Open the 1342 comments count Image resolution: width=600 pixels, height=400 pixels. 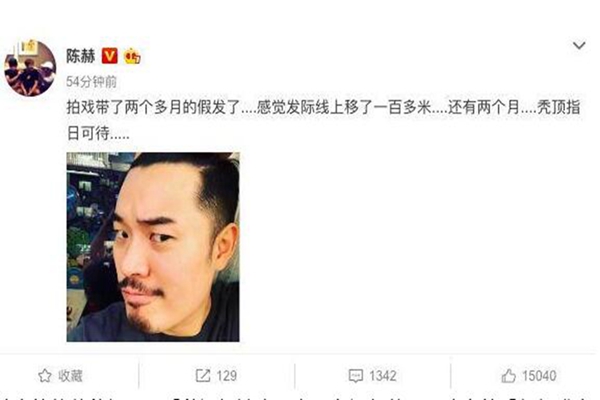point(383,376)
